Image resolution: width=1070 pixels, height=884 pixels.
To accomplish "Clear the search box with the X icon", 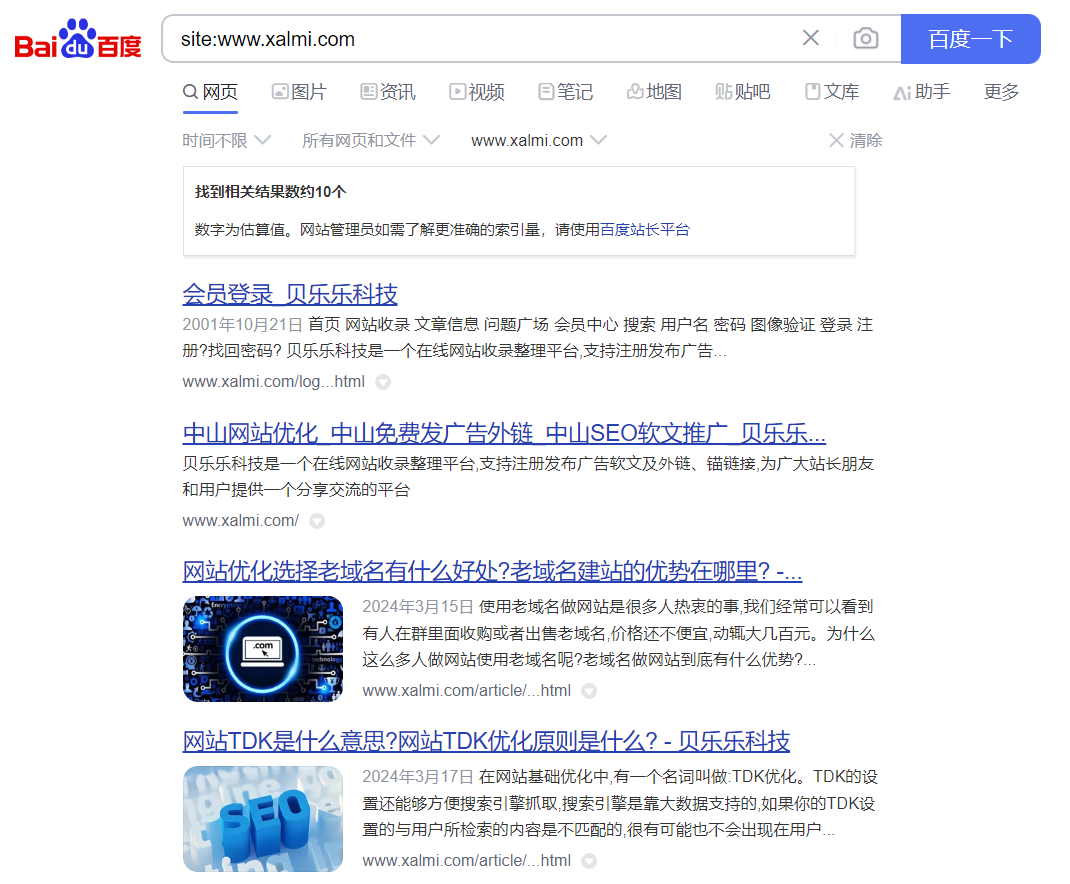I will [811, 38].
